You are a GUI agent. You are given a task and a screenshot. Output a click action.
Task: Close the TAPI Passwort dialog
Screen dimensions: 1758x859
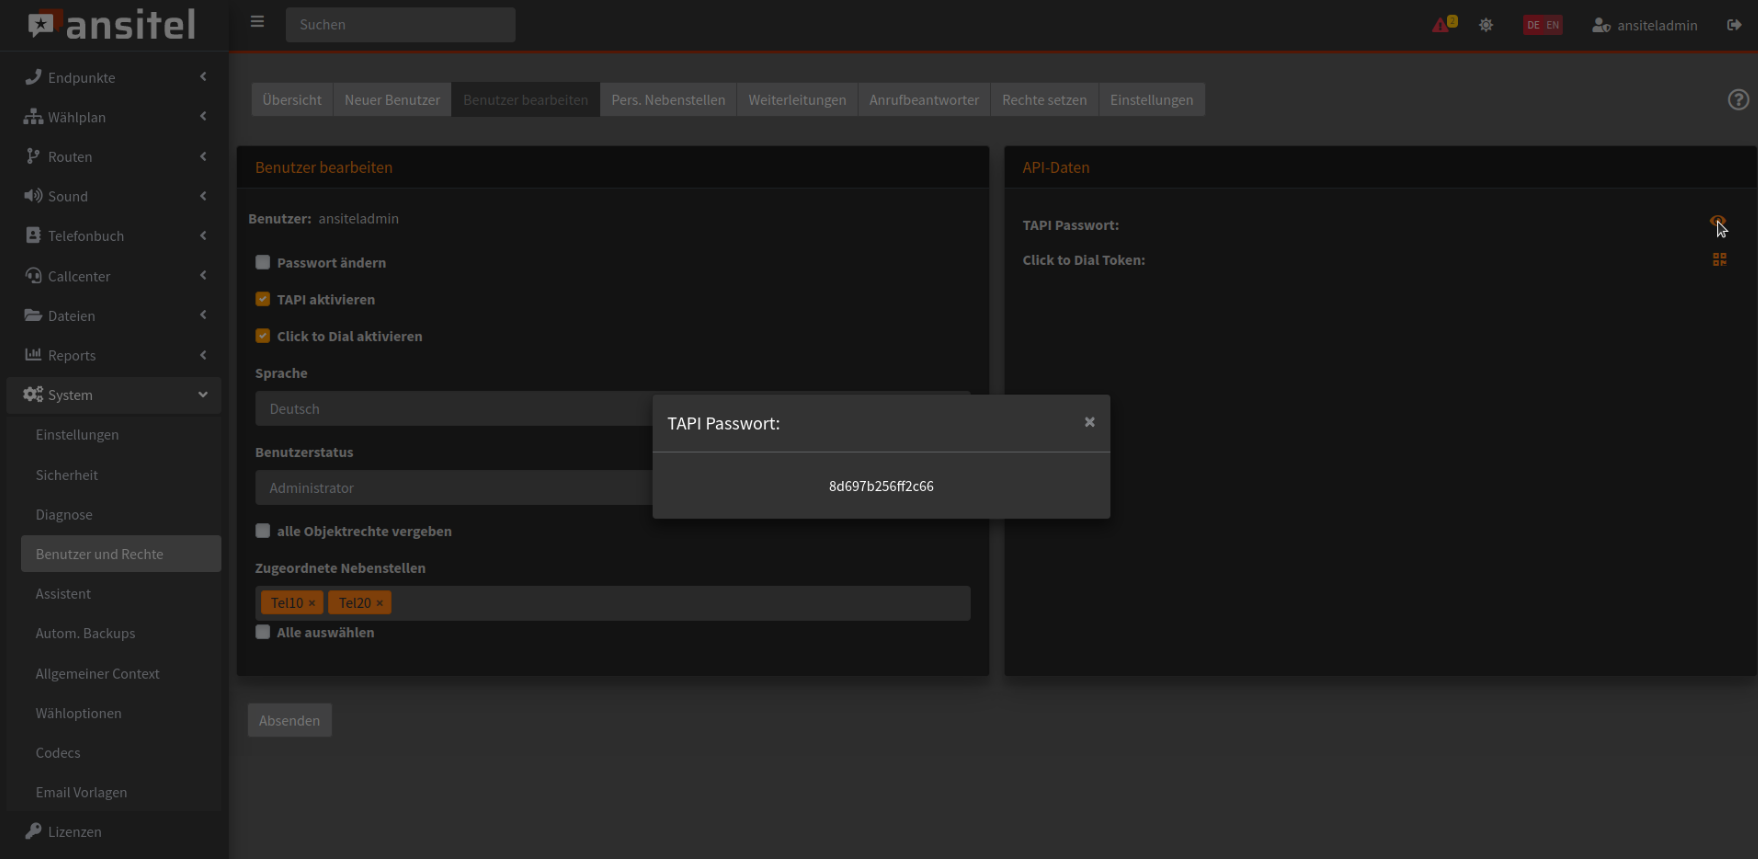coord(1089,422)
